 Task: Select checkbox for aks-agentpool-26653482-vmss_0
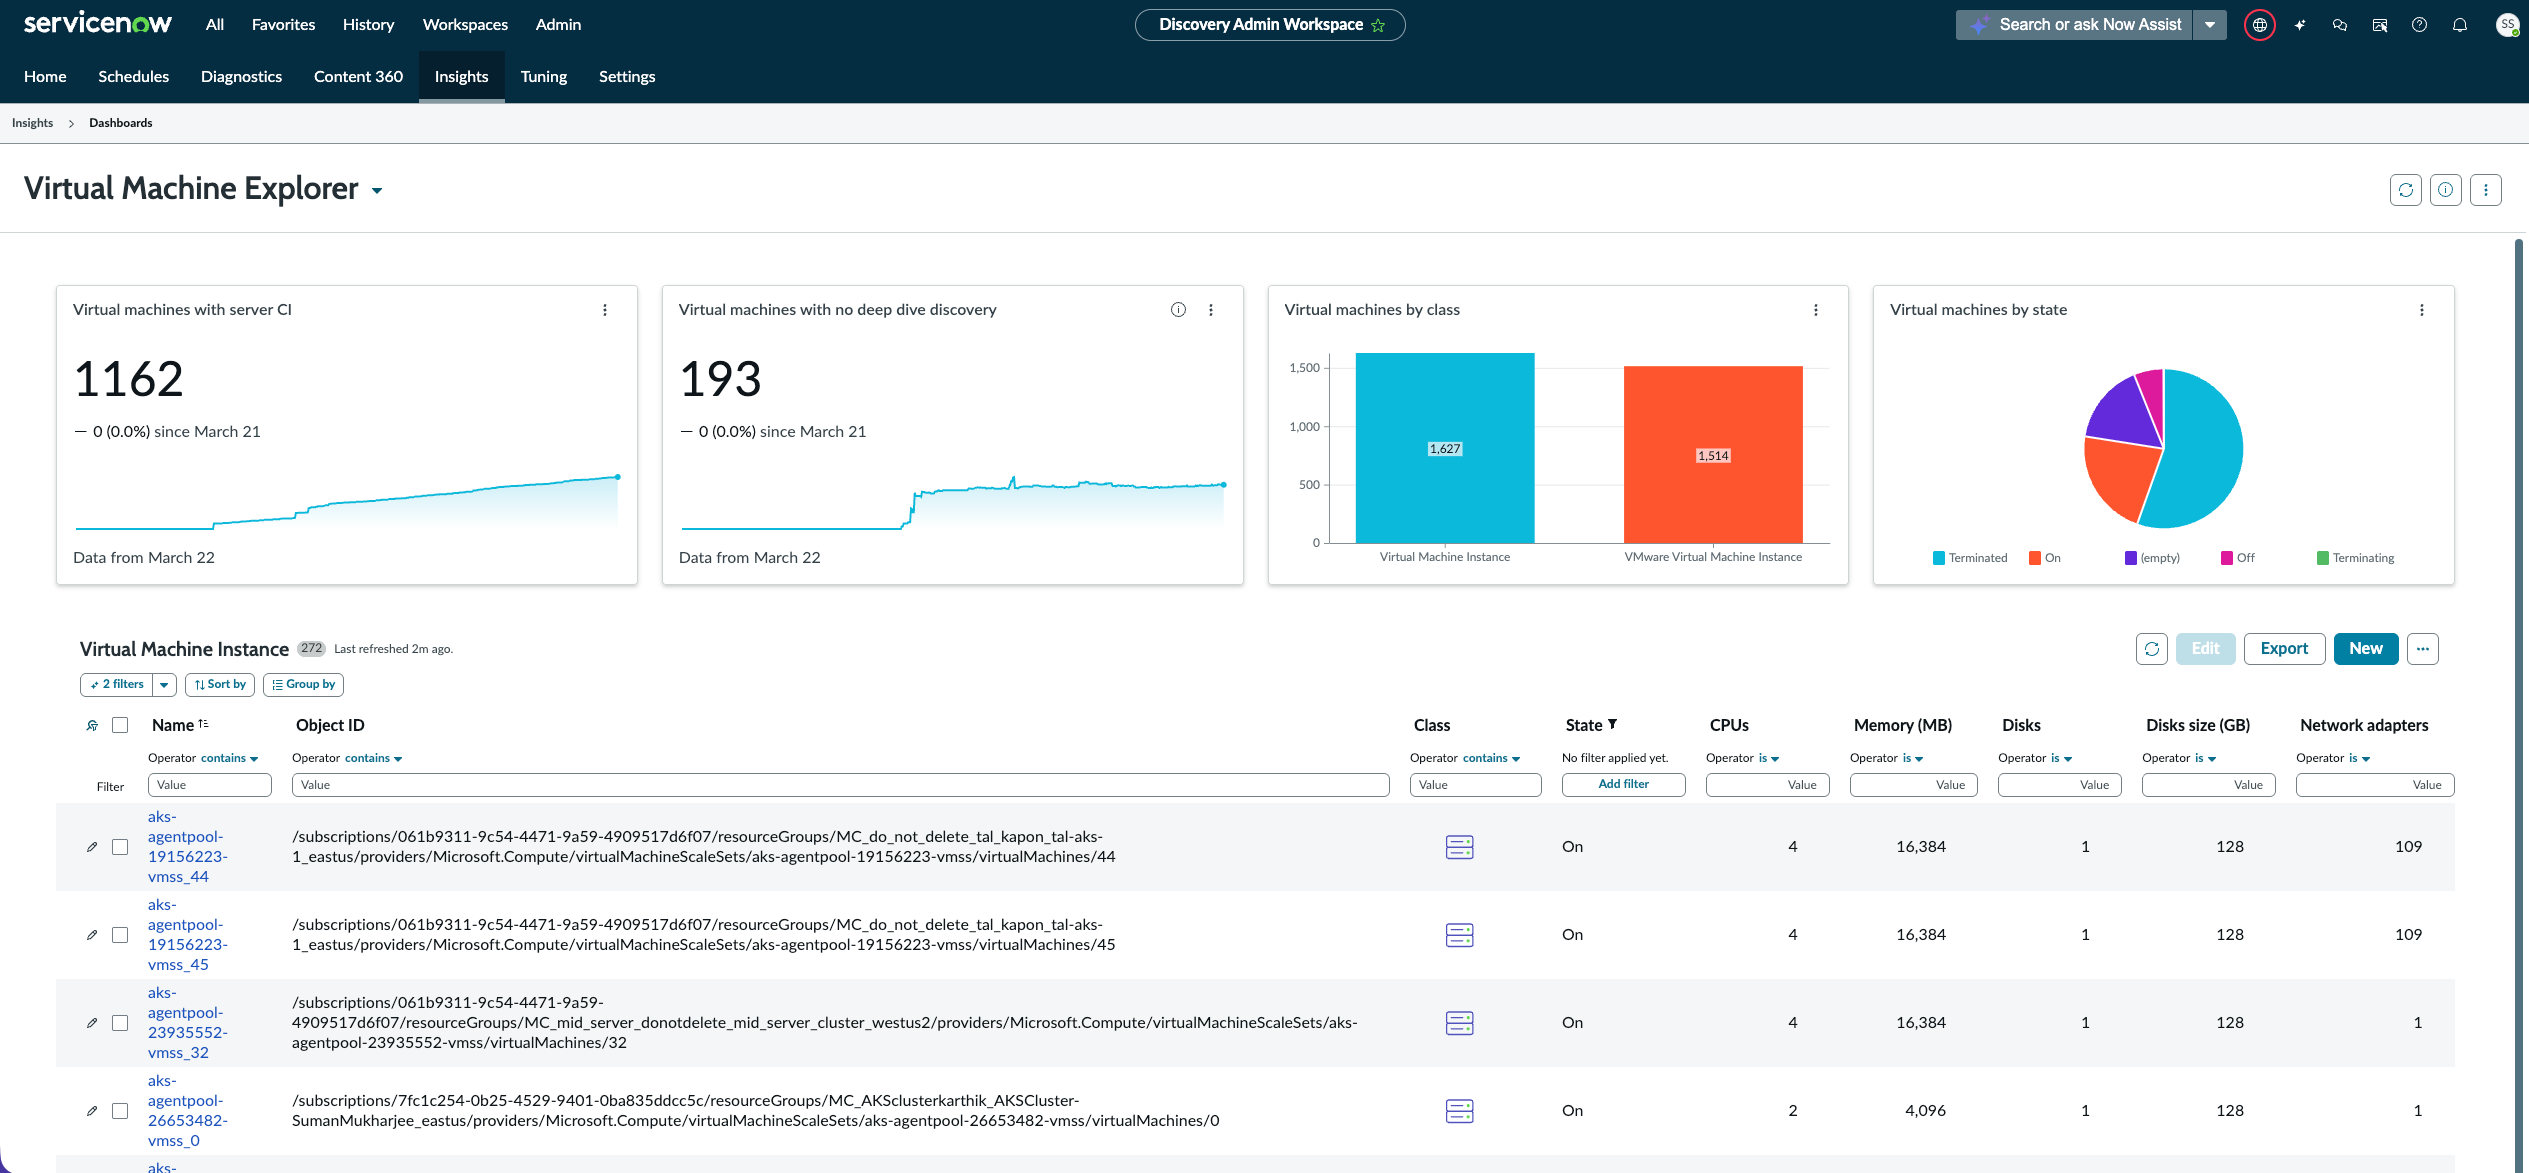click(120, 1111)
